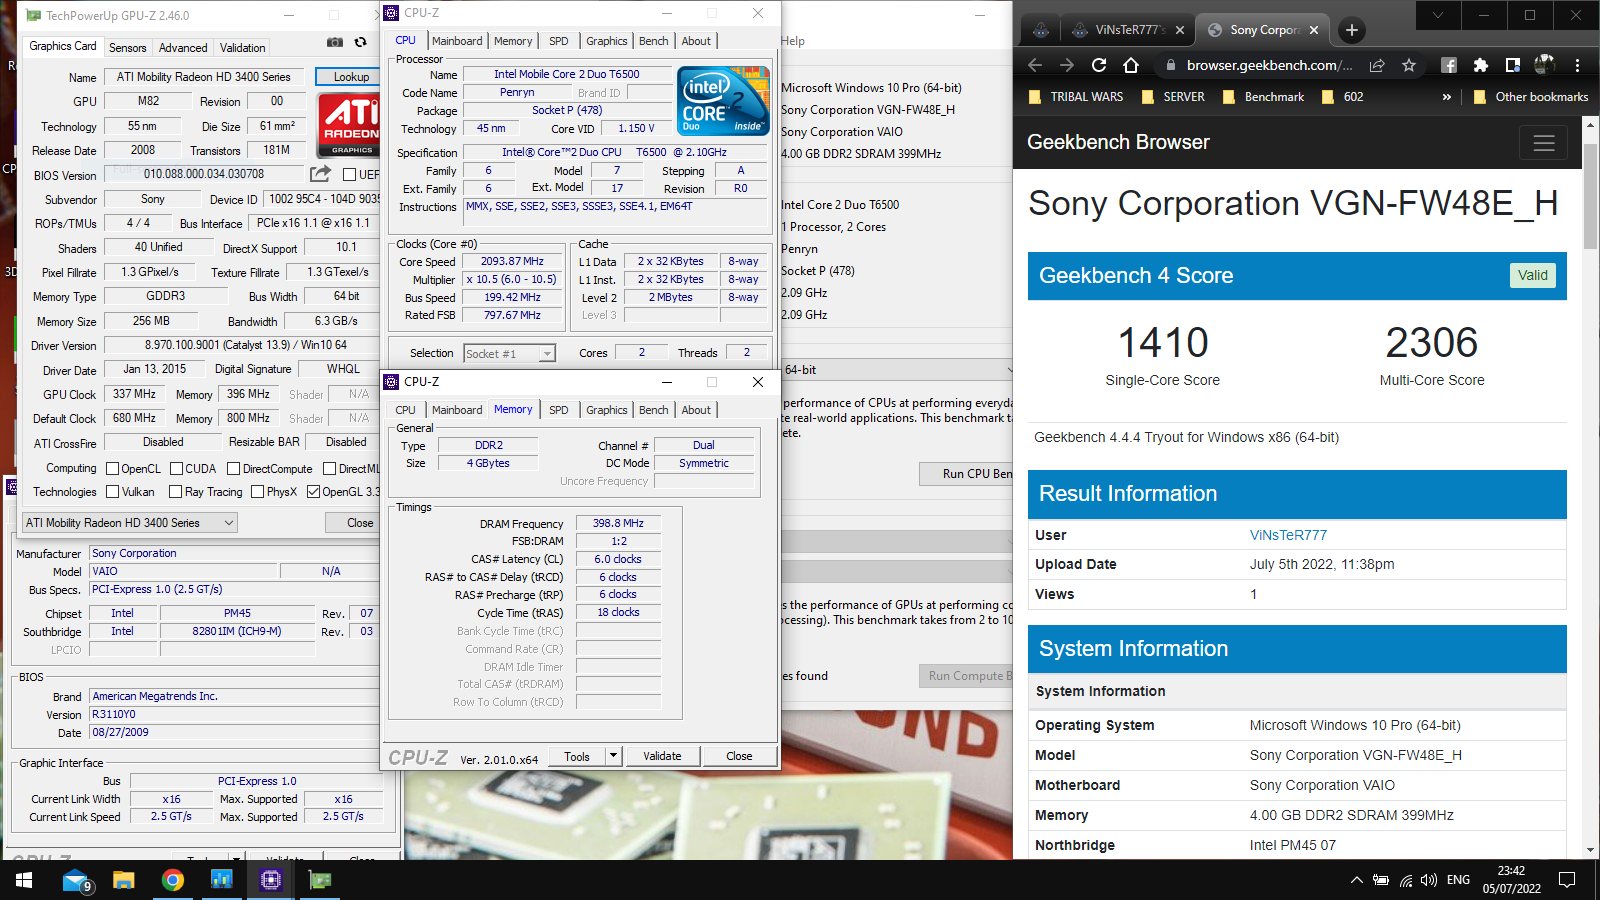Open File Explorer from taskbar
The height and width of the screenshot is (900, 1600).
124,880
